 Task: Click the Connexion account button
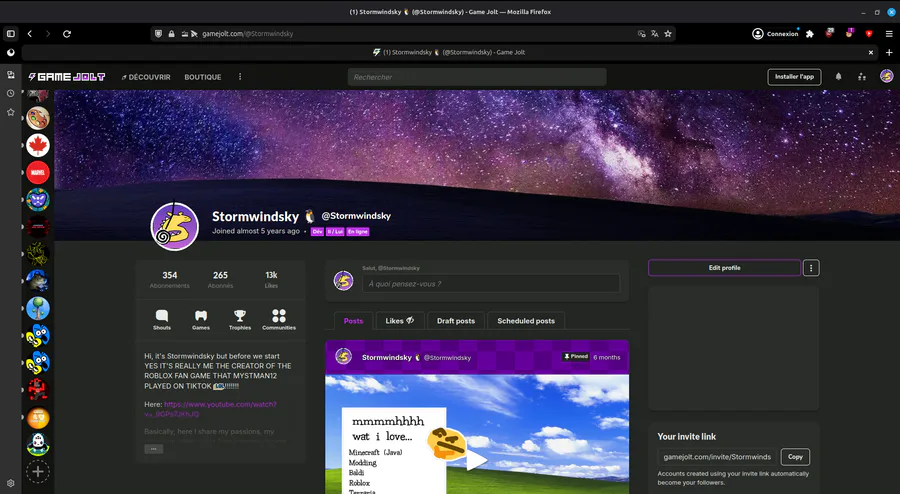tap(775, 34)
